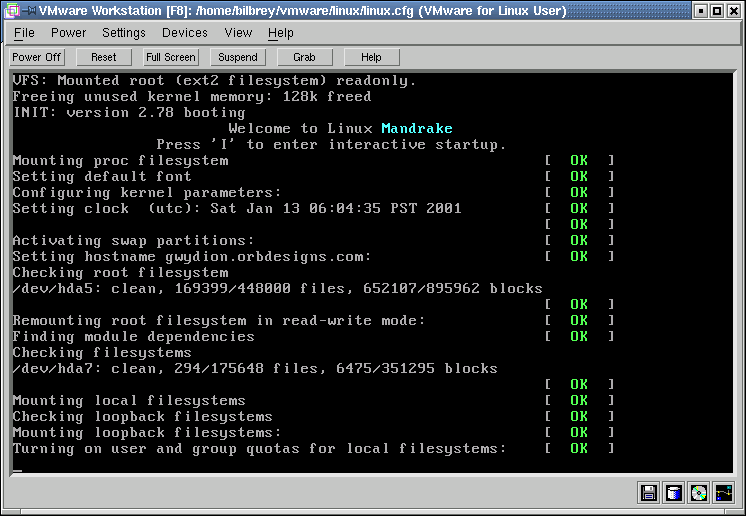
Task: Click the CD-ROM device icon
Action: pyautogui.click(x=699, y=492)
